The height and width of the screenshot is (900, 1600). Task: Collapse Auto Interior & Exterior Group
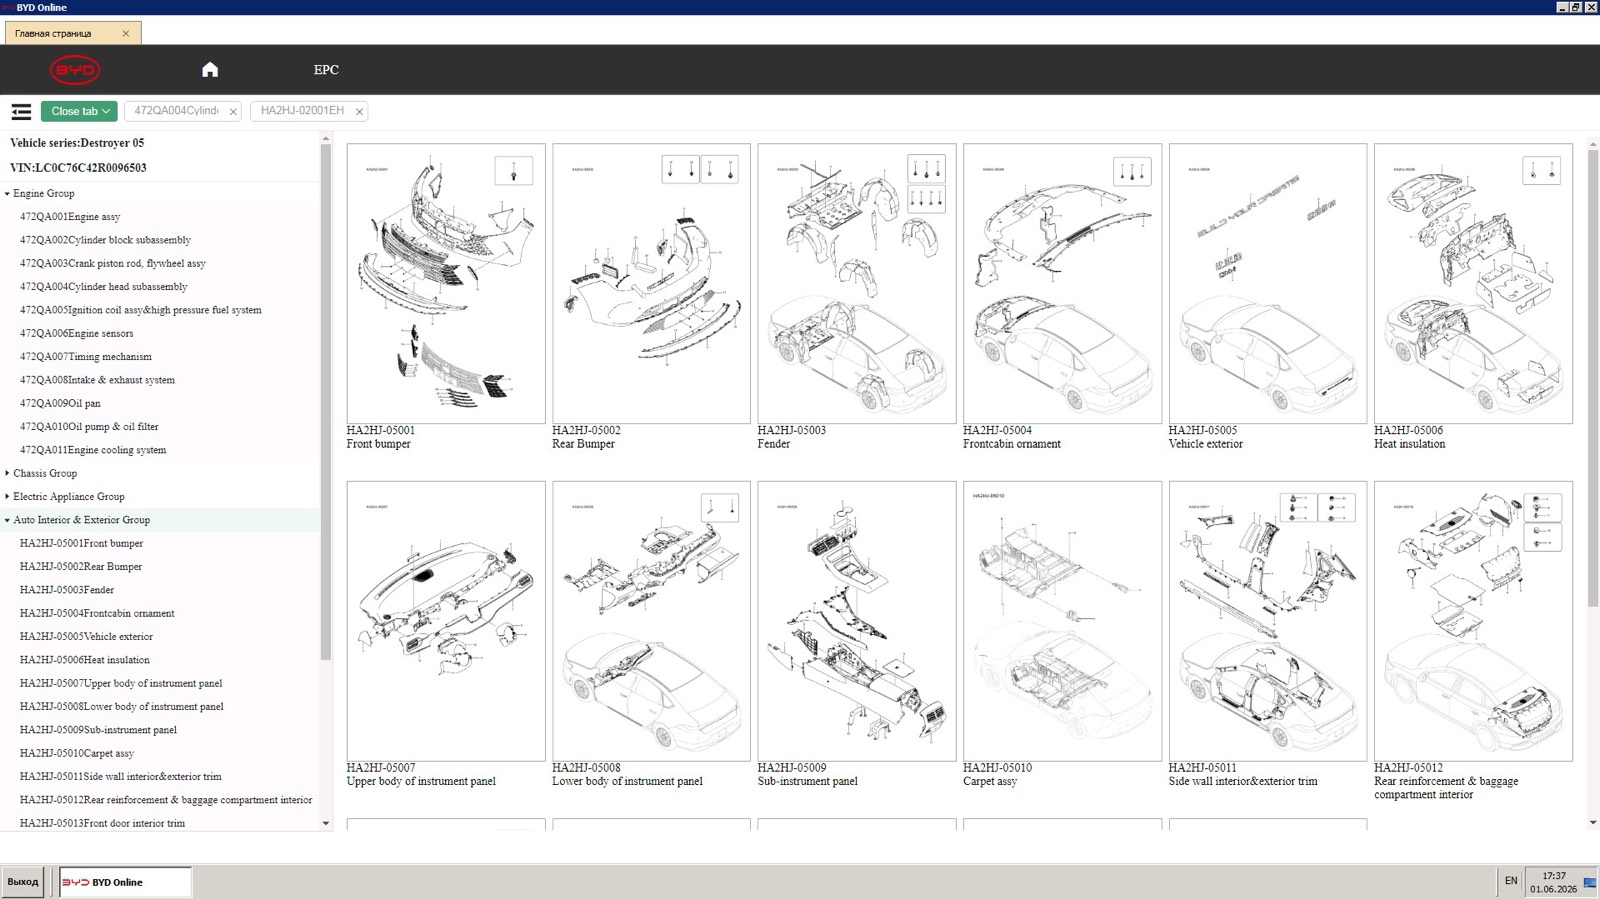tap(7, 520)
